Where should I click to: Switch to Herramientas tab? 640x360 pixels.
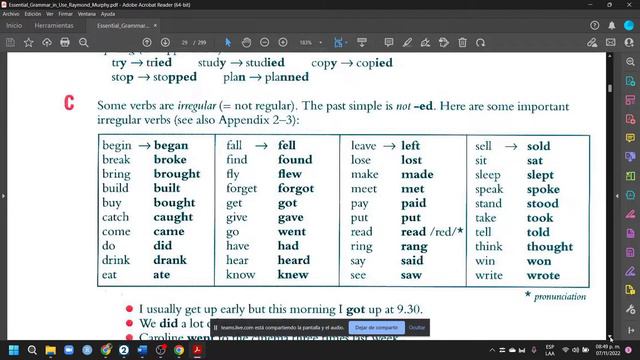pos(54,25)
